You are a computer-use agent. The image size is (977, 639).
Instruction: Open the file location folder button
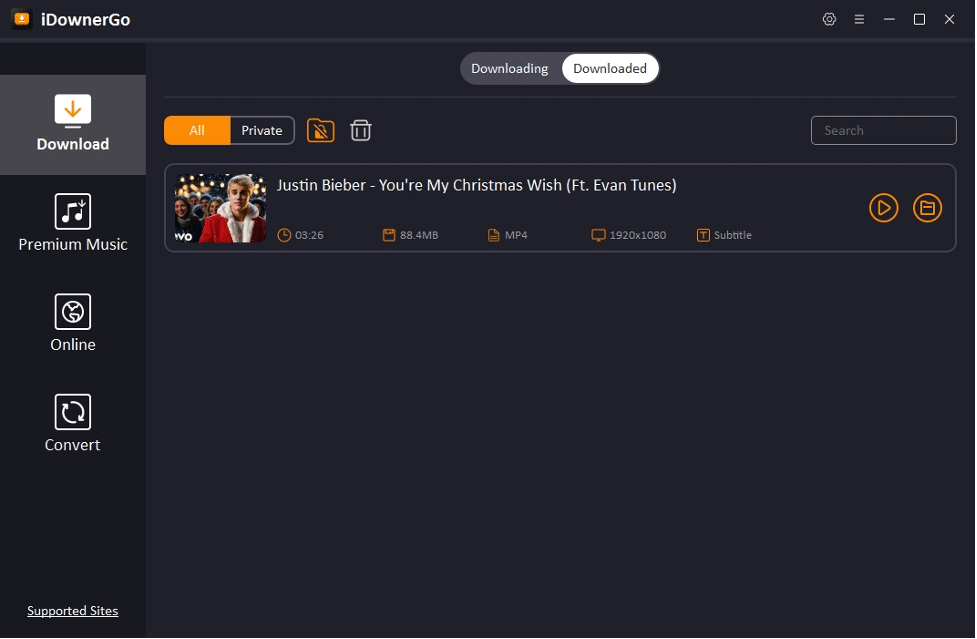(927, 208)
